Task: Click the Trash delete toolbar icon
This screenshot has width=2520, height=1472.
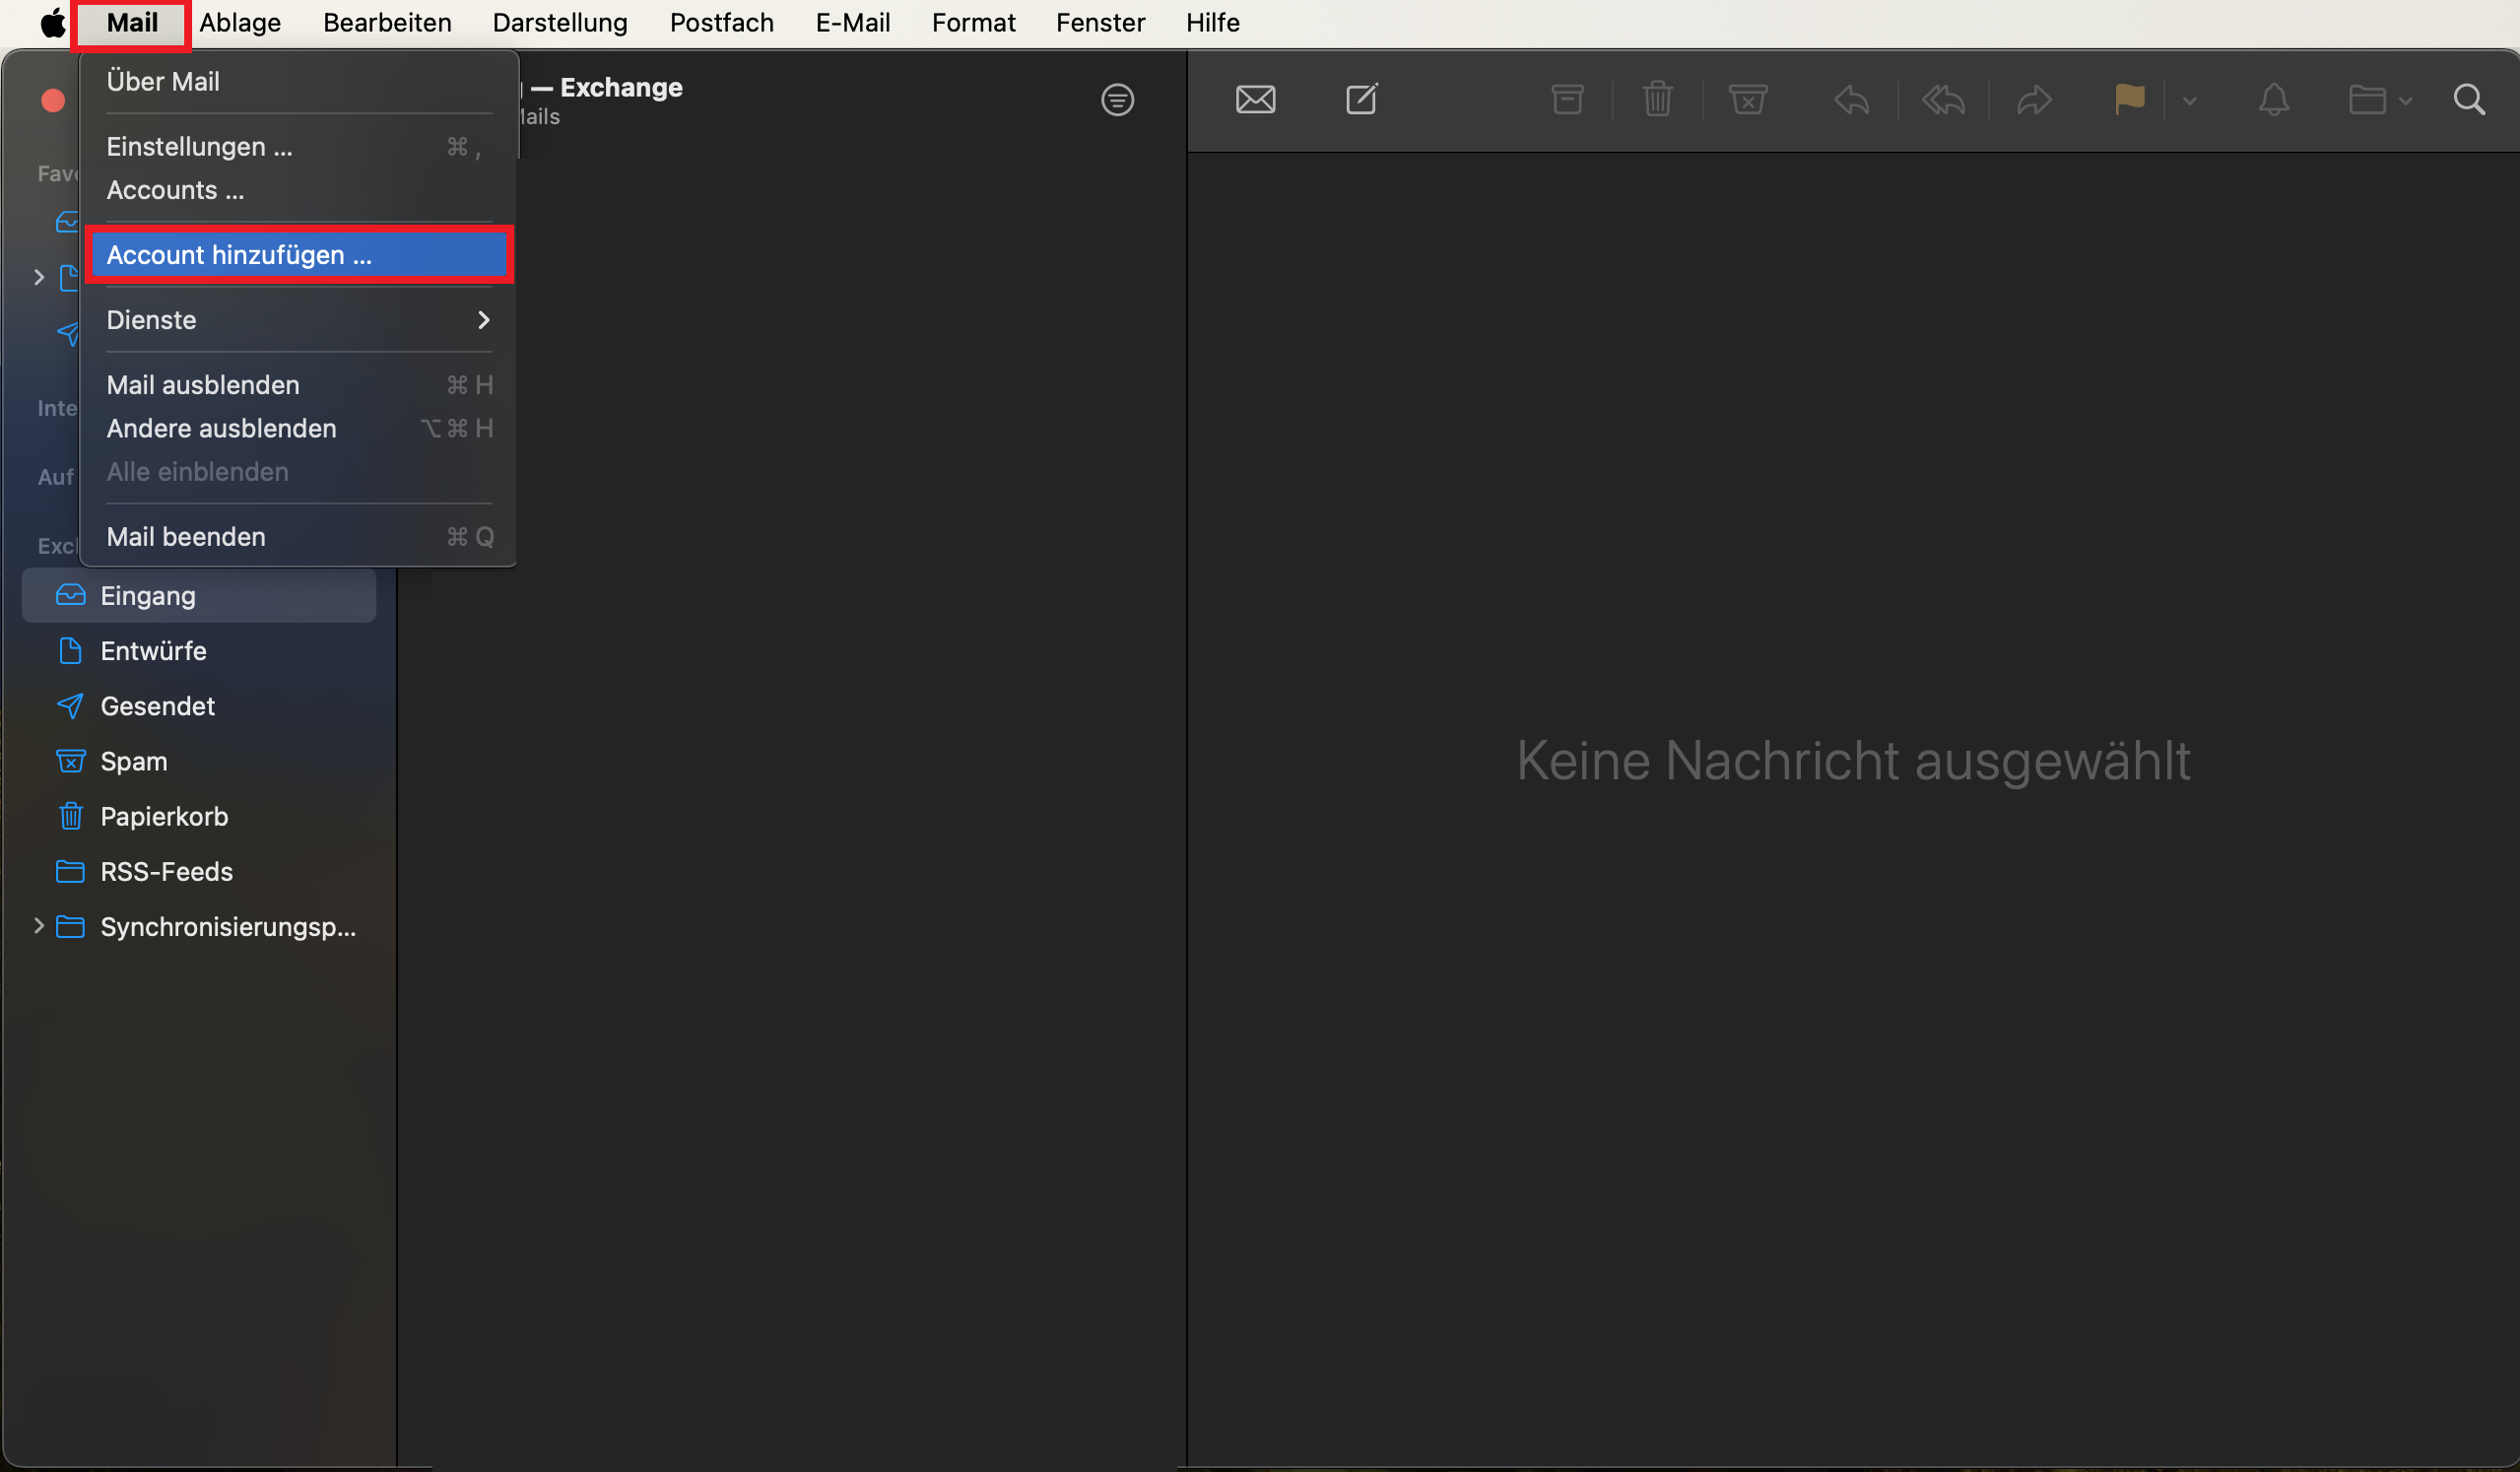Action: pos(1657,100)
